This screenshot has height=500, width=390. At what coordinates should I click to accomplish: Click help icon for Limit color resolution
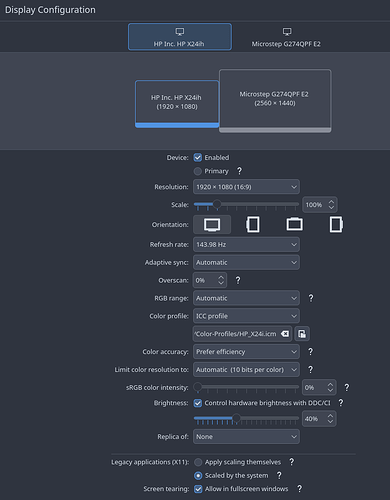(x=310, y=369)
